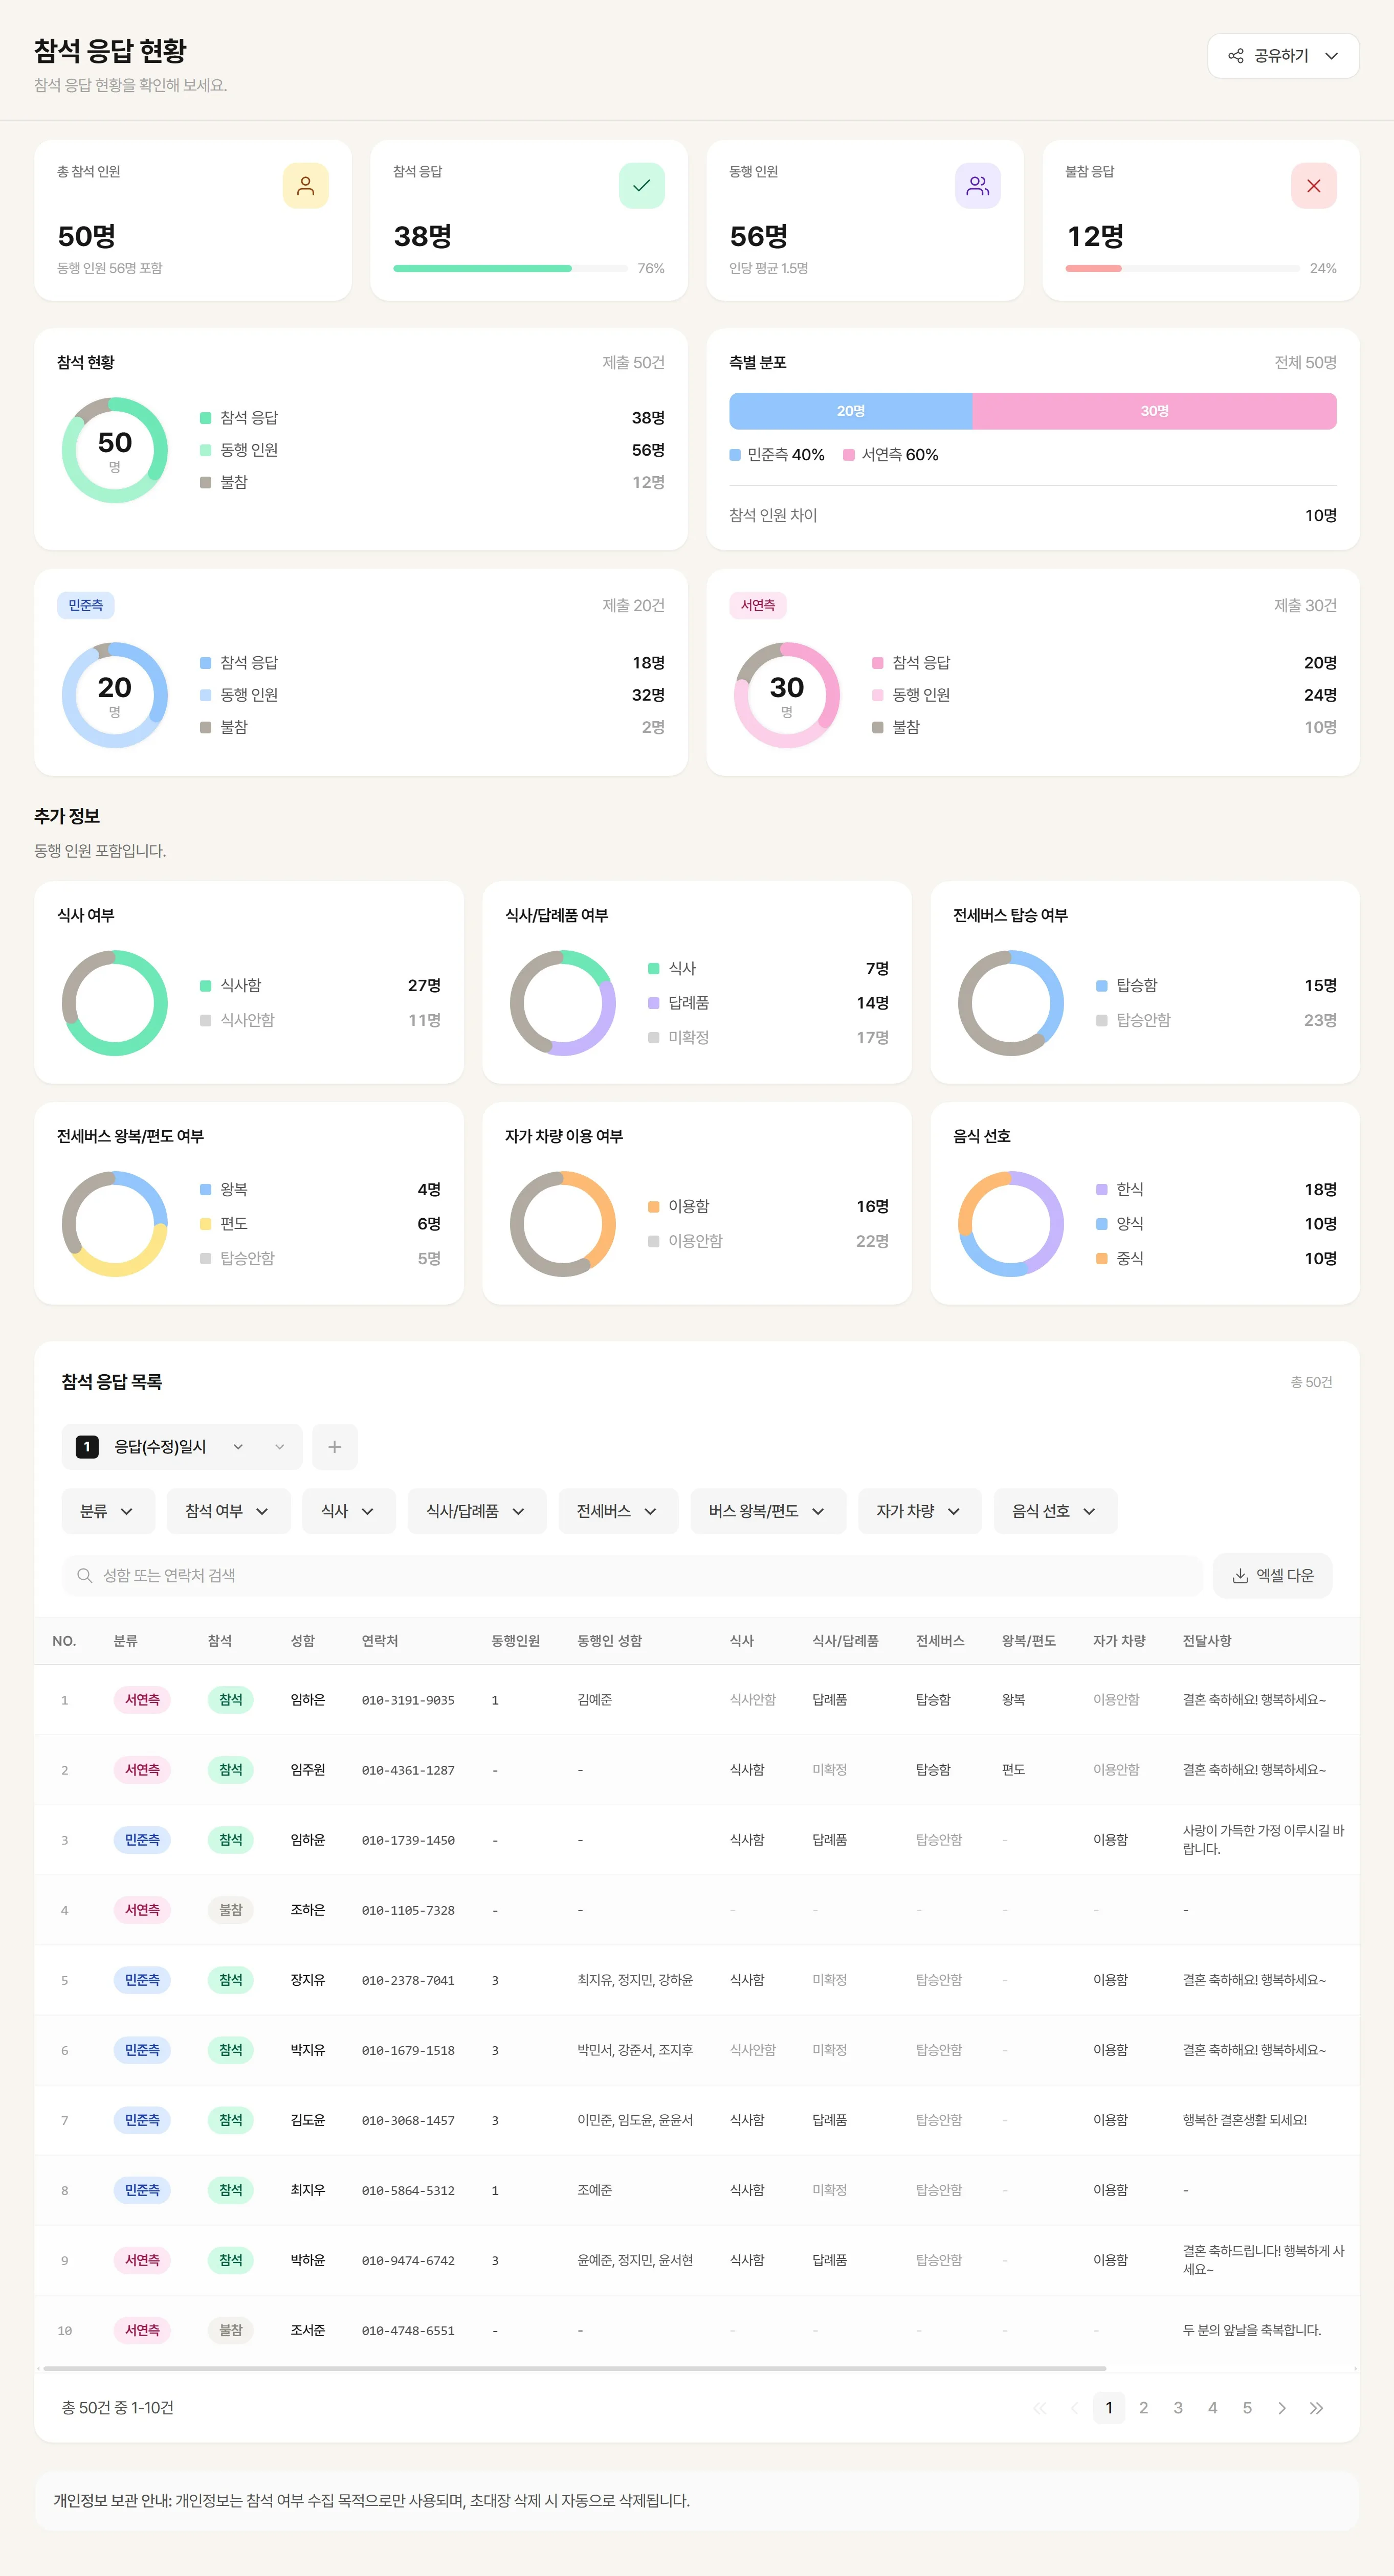The width and height of the screenshot is (1394, 2576).
Task: Click the 참석 badge in 김도윤 row
Action: (x=231, y=2120)
